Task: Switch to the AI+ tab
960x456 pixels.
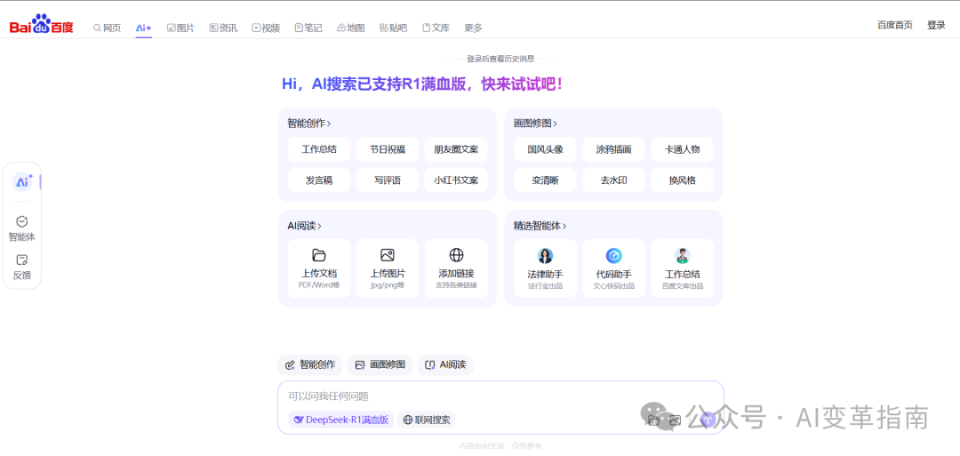Action: tap(144, 28)
